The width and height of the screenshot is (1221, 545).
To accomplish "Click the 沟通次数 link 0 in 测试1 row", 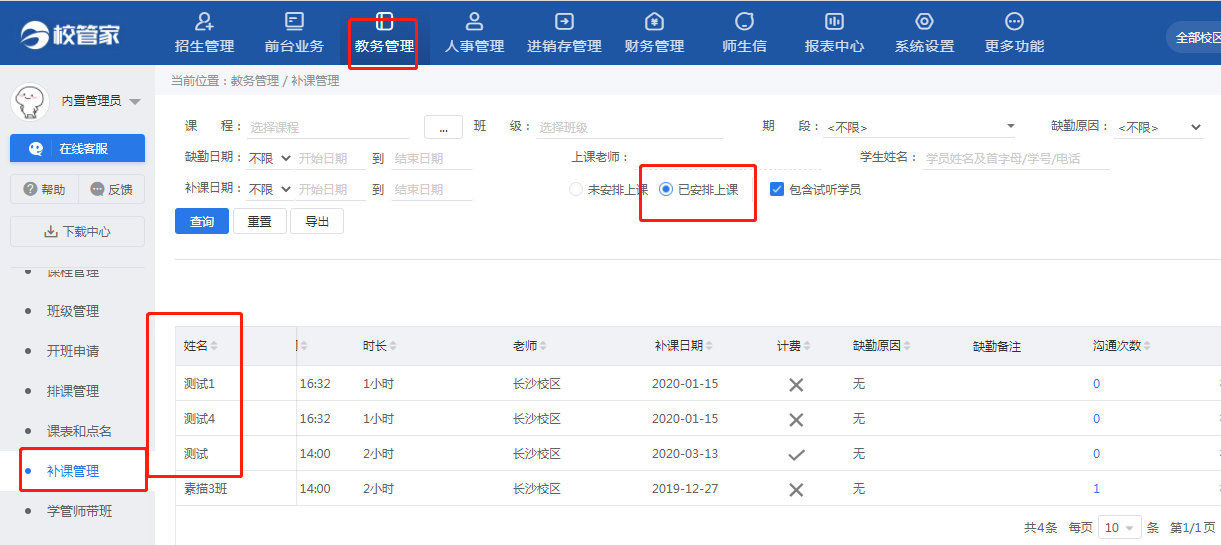I will tap(1096, 384).
